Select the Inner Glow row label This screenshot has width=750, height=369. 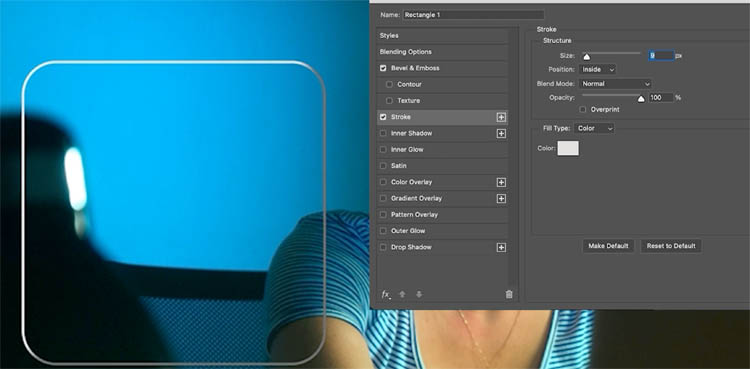(x=407, y=149)
